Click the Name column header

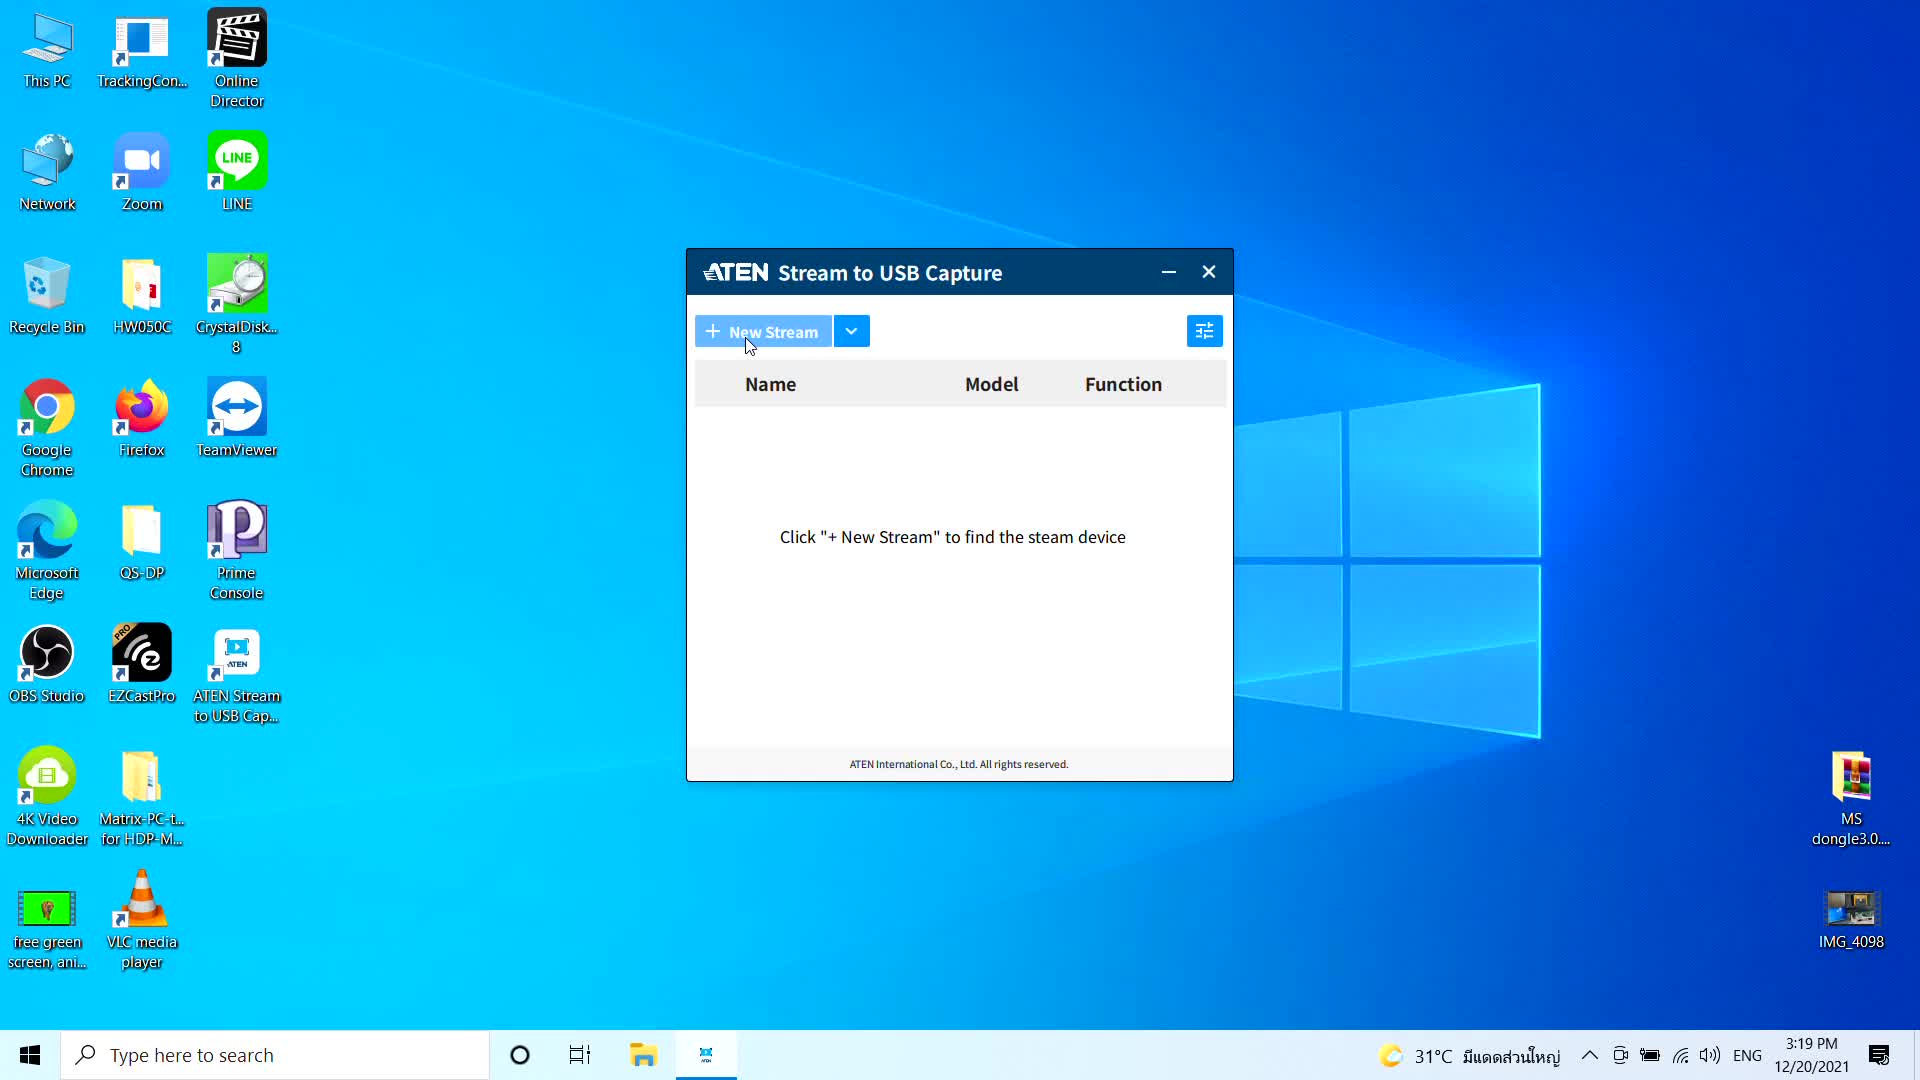point(770,384)
